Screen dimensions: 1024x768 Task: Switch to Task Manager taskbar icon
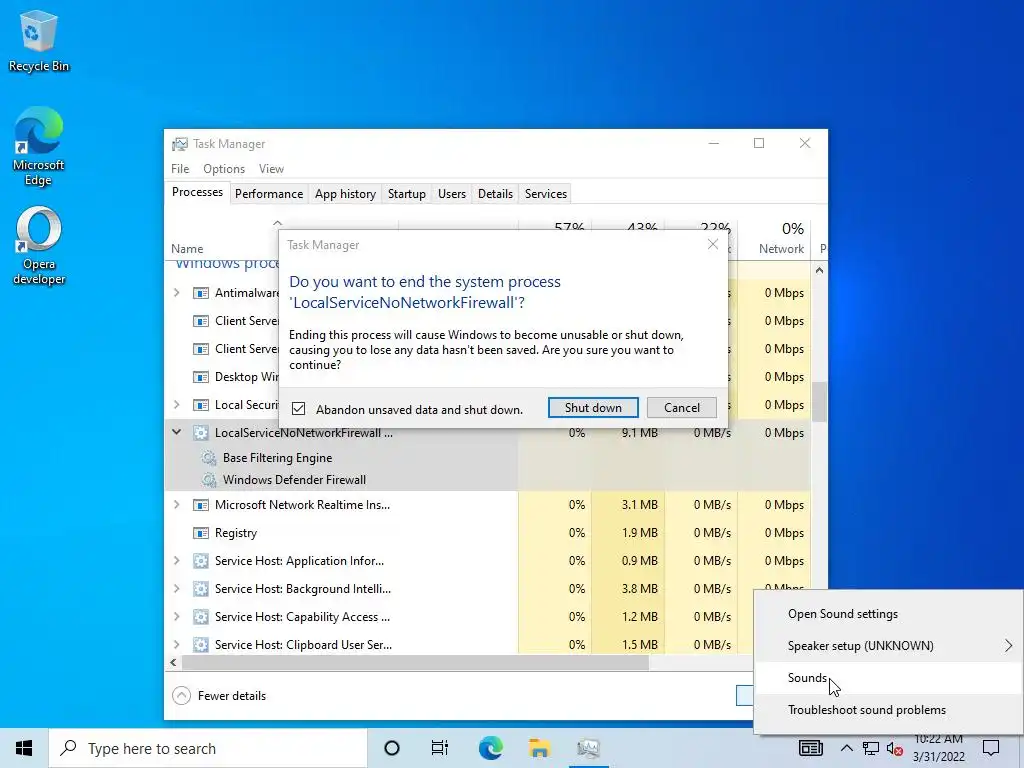[588, 748]
